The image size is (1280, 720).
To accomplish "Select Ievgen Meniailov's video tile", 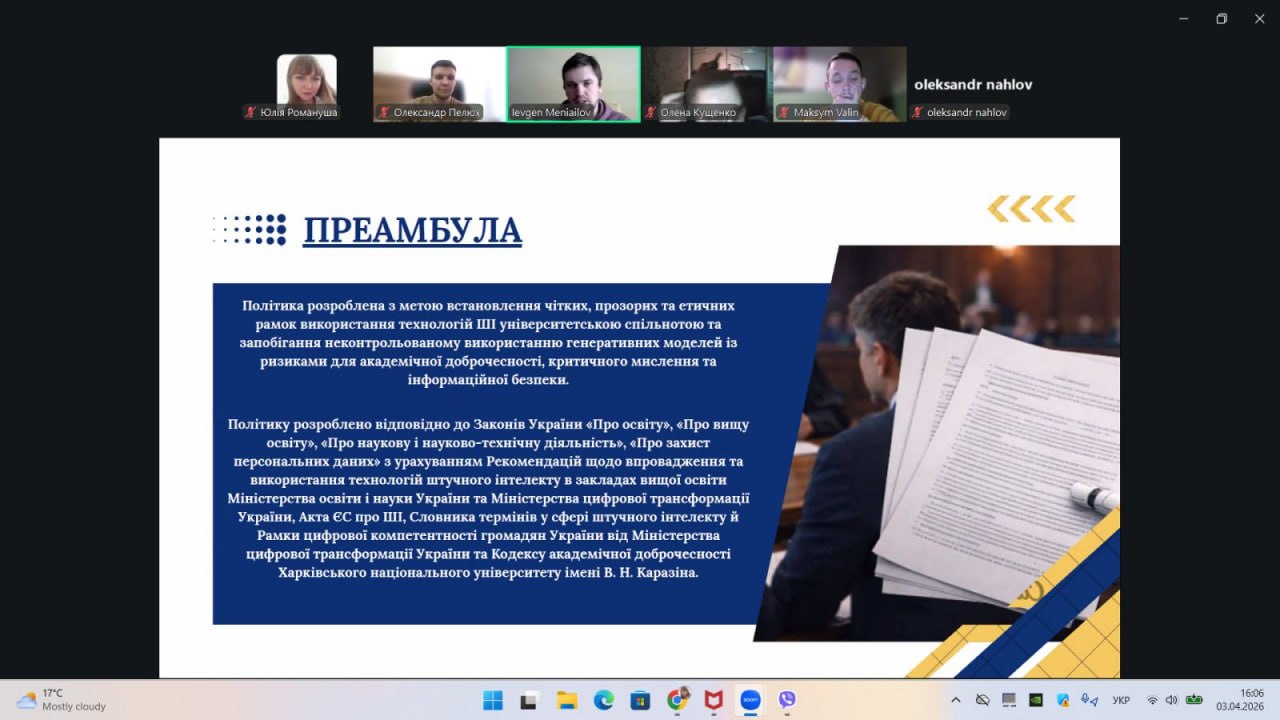I will pyautogui.click(x=573, y=84).
